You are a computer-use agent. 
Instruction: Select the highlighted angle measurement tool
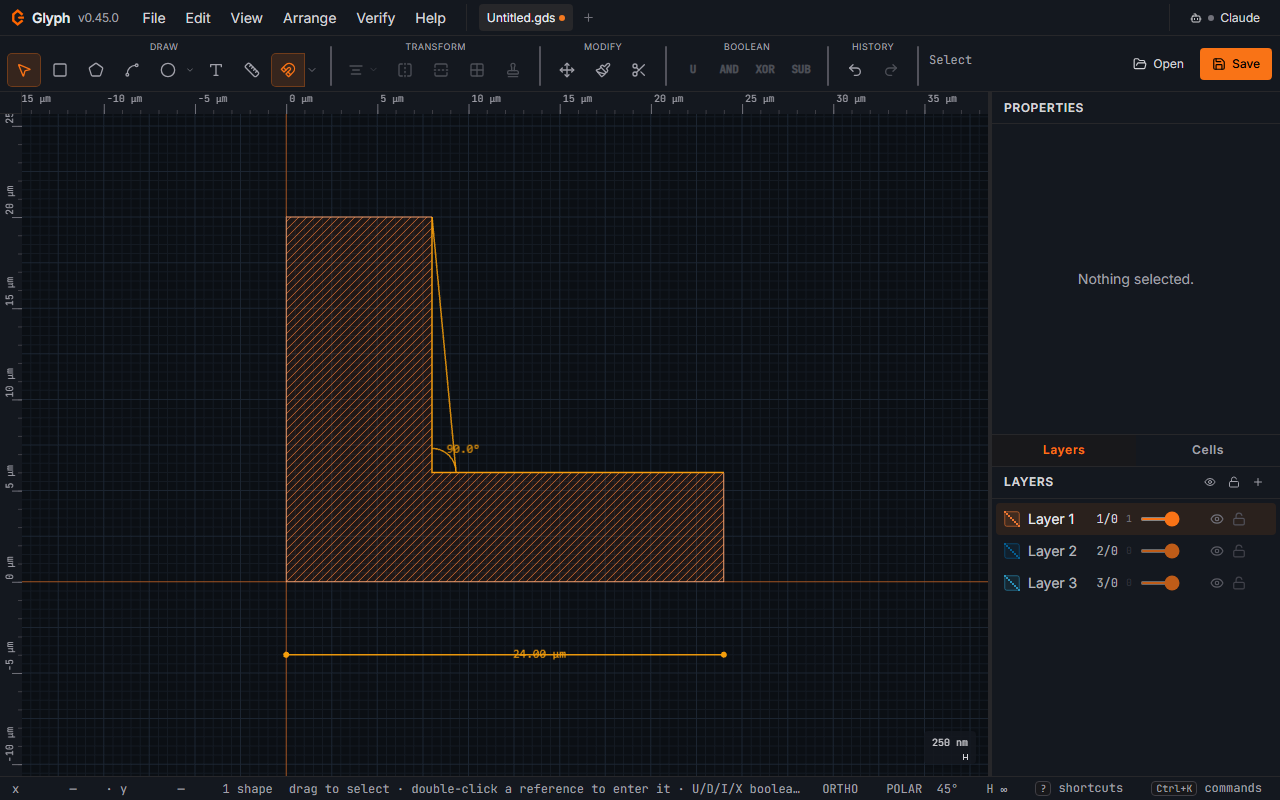pyautogui.click(x=288, y=70)
